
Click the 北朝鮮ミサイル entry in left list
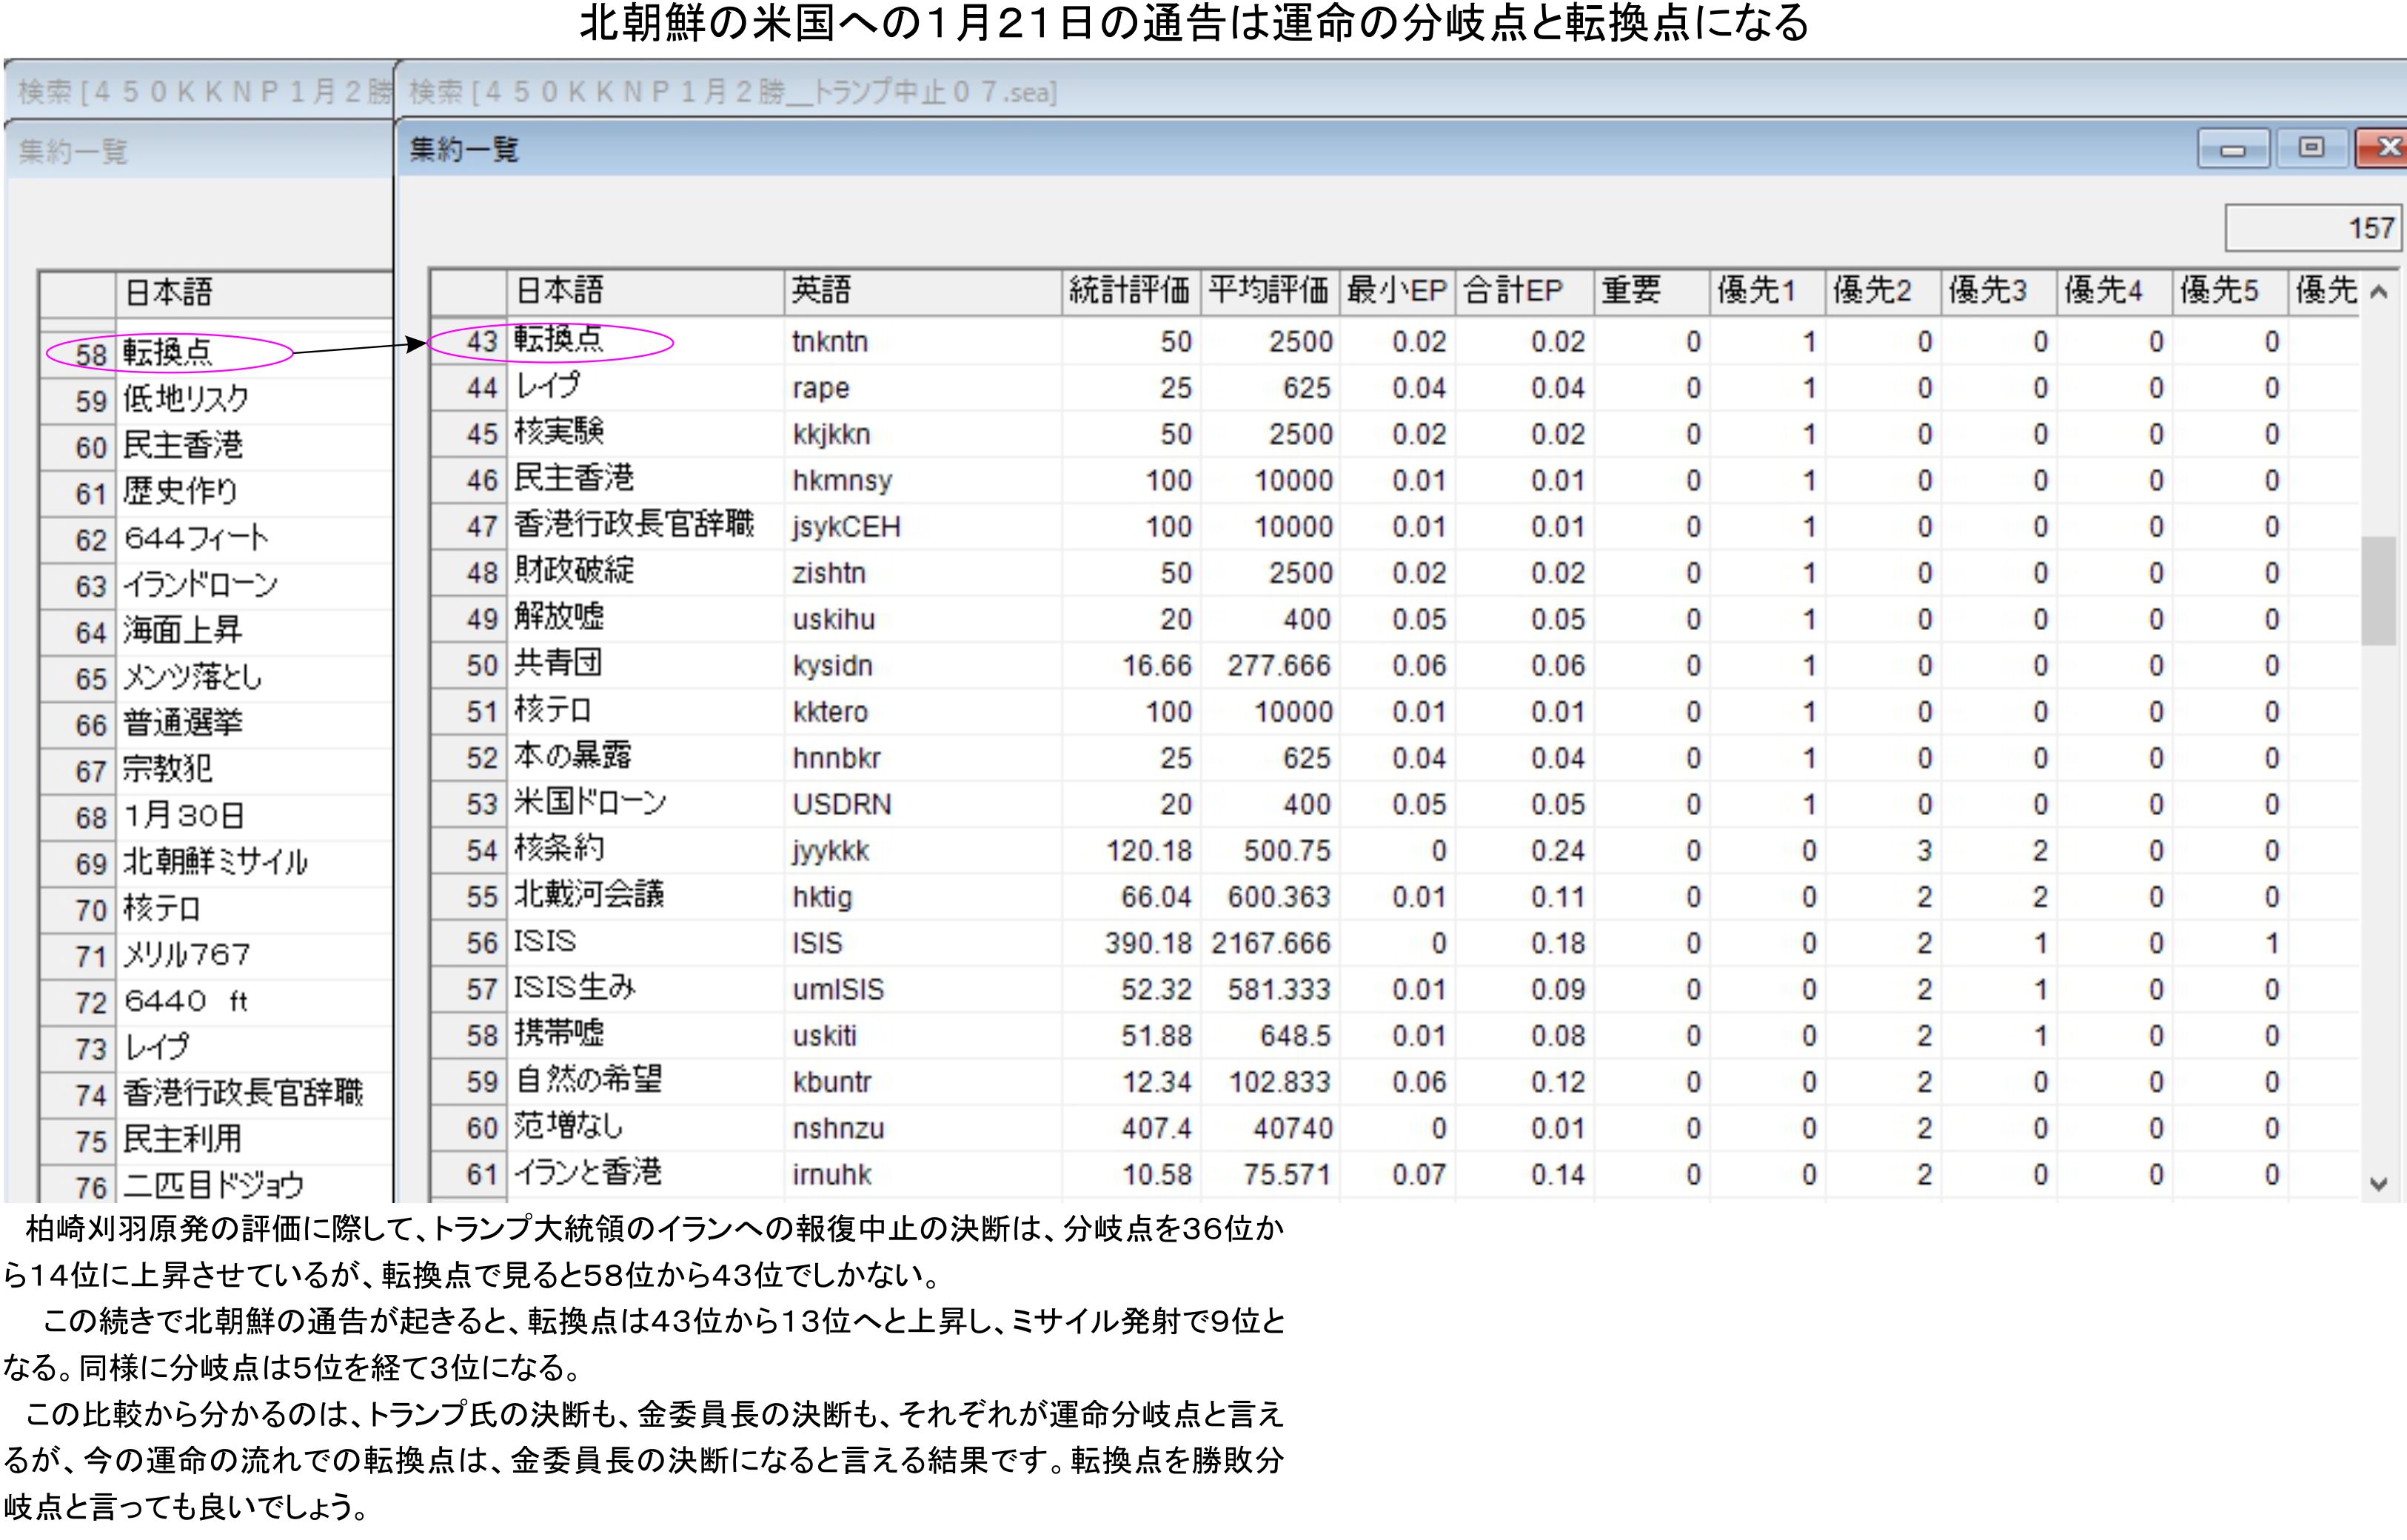click(215, 863)
